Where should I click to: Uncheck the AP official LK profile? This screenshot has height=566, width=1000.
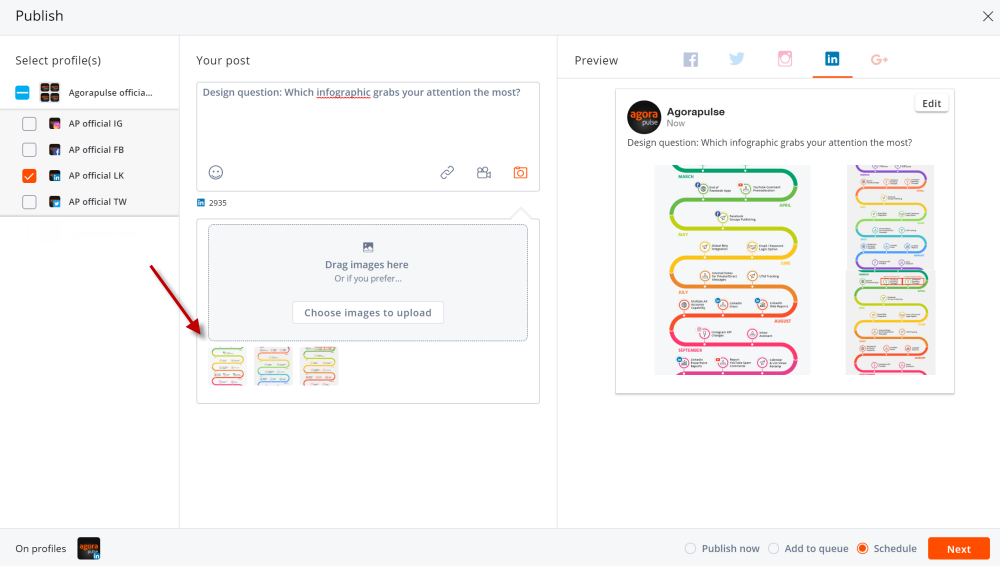coord(29,176)
